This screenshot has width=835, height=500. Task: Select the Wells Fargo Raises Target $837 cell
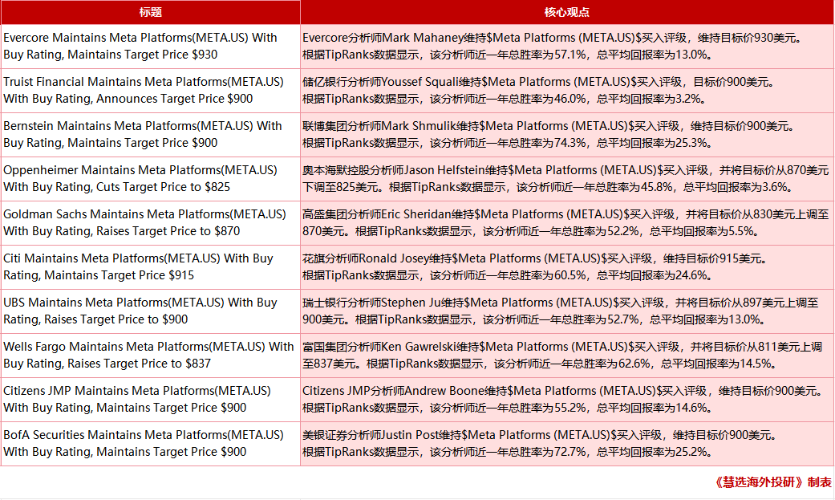point(151,356)
